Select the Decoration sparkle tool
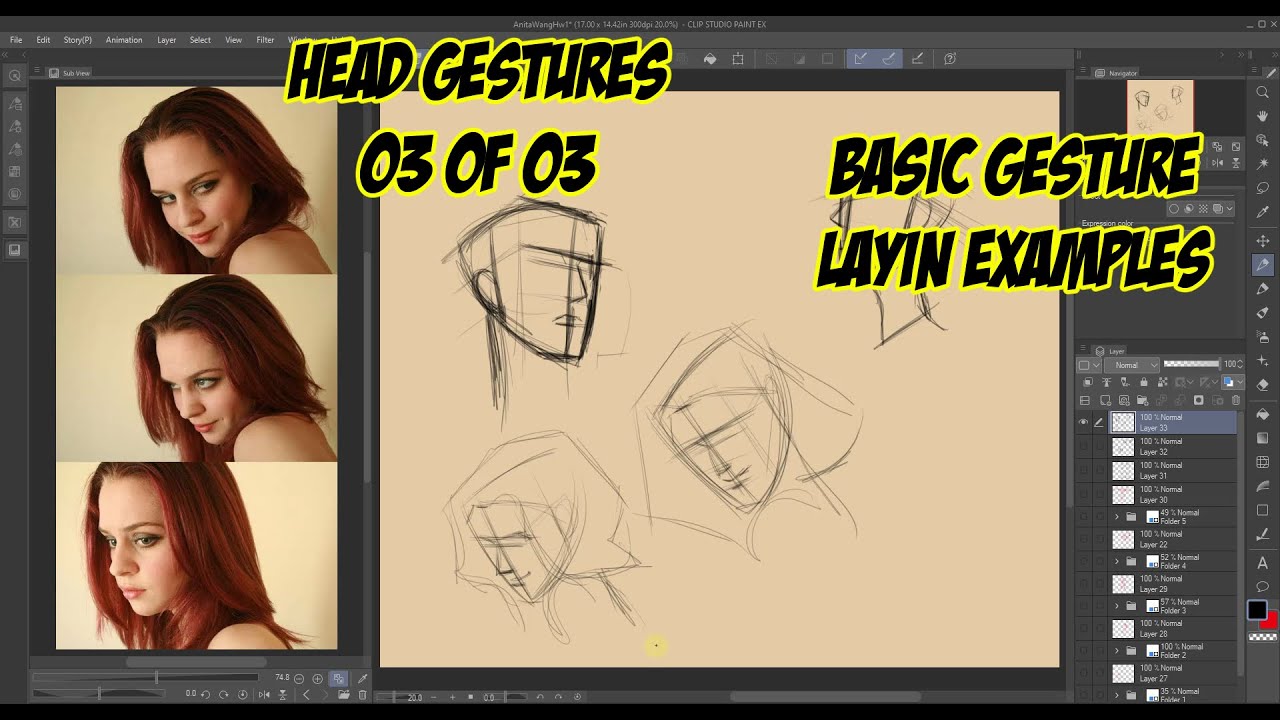The width and height of the screenshot is (1280, 720). coord(1263,361)
